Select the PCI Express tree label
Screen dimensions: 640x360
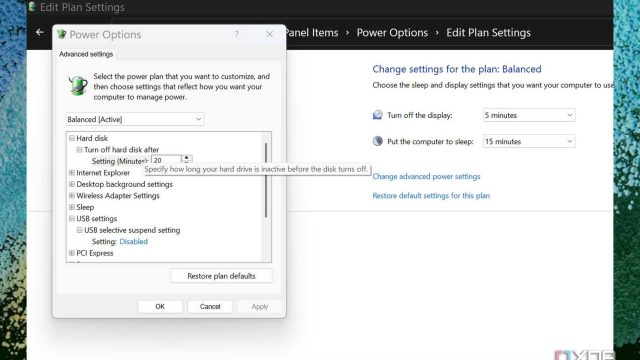(95, 253)
